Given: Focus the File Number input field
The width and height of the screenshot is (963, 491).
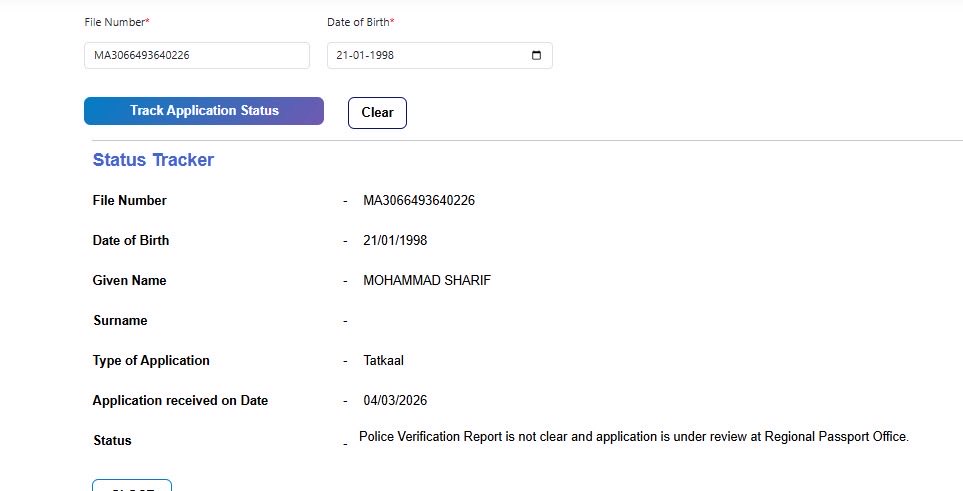Looking at the screenshot, I should [x=197, y=55].
